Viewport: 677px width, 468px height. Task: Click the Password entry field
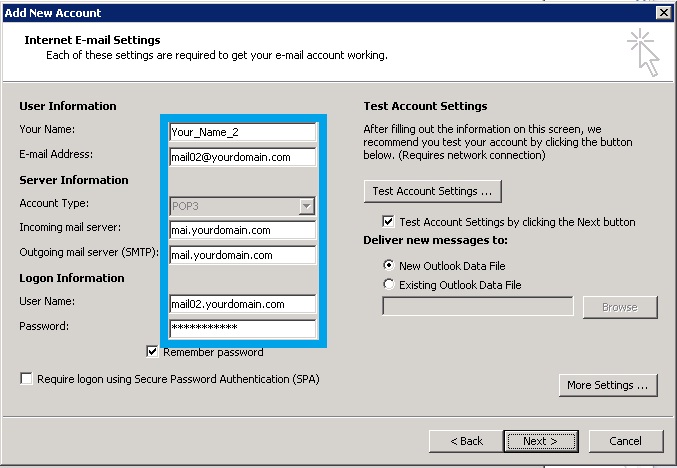[x=242, y=328]
